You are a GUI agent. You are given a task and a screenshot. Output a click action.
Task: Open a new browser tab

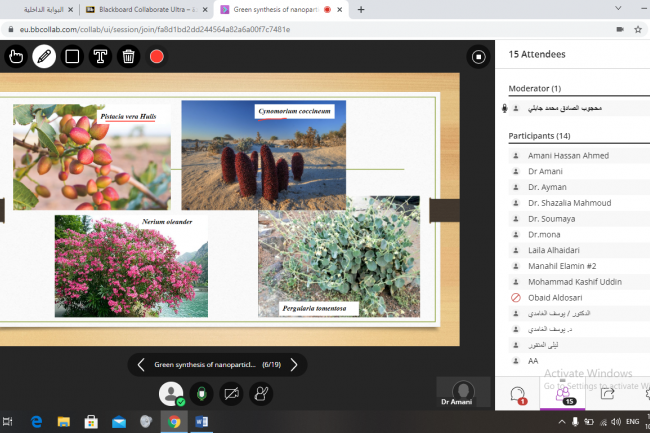(361, 10)
